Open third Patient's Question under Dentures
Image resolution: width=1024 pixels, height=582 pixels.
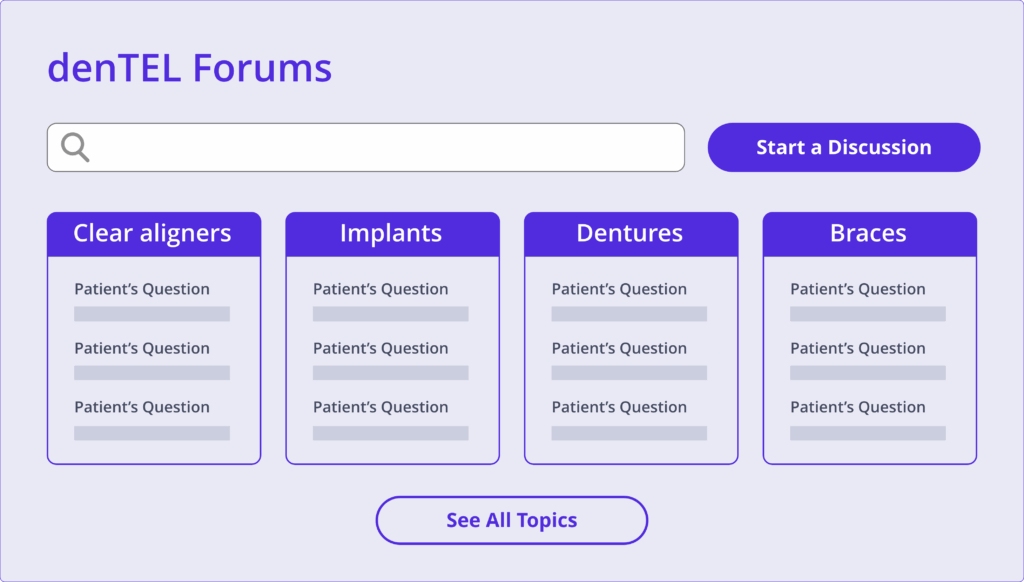(619, 407)
